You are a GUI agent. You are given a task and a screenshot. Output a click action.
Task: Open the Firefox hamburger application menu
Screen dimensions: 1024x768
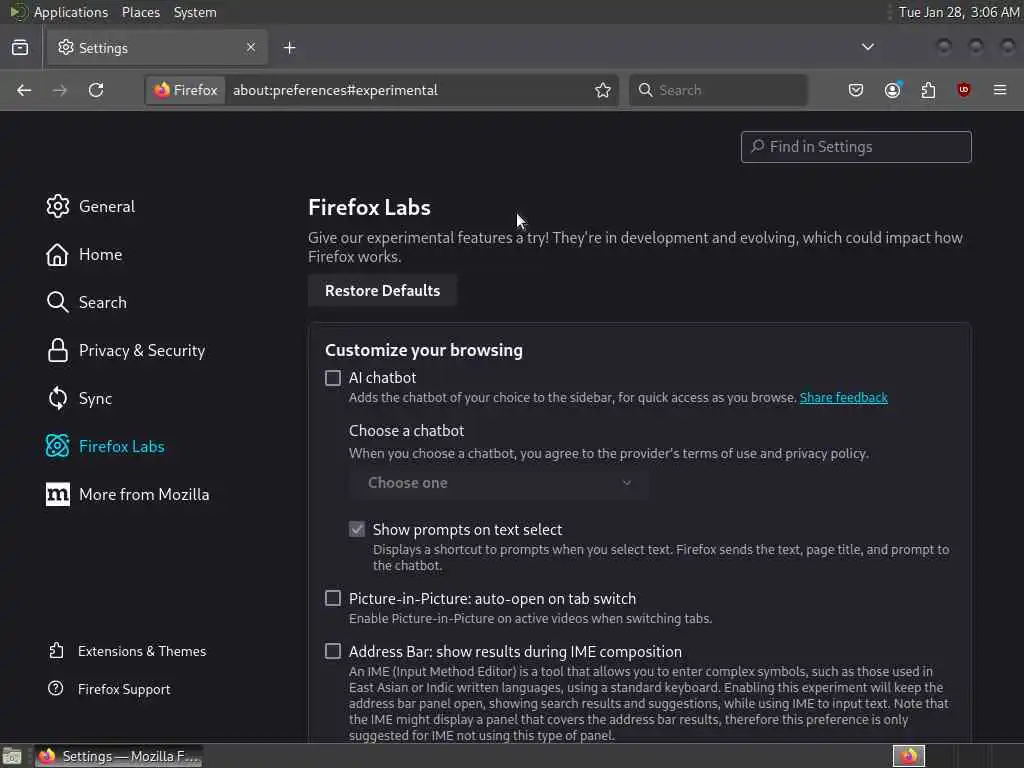[1000, 90]
